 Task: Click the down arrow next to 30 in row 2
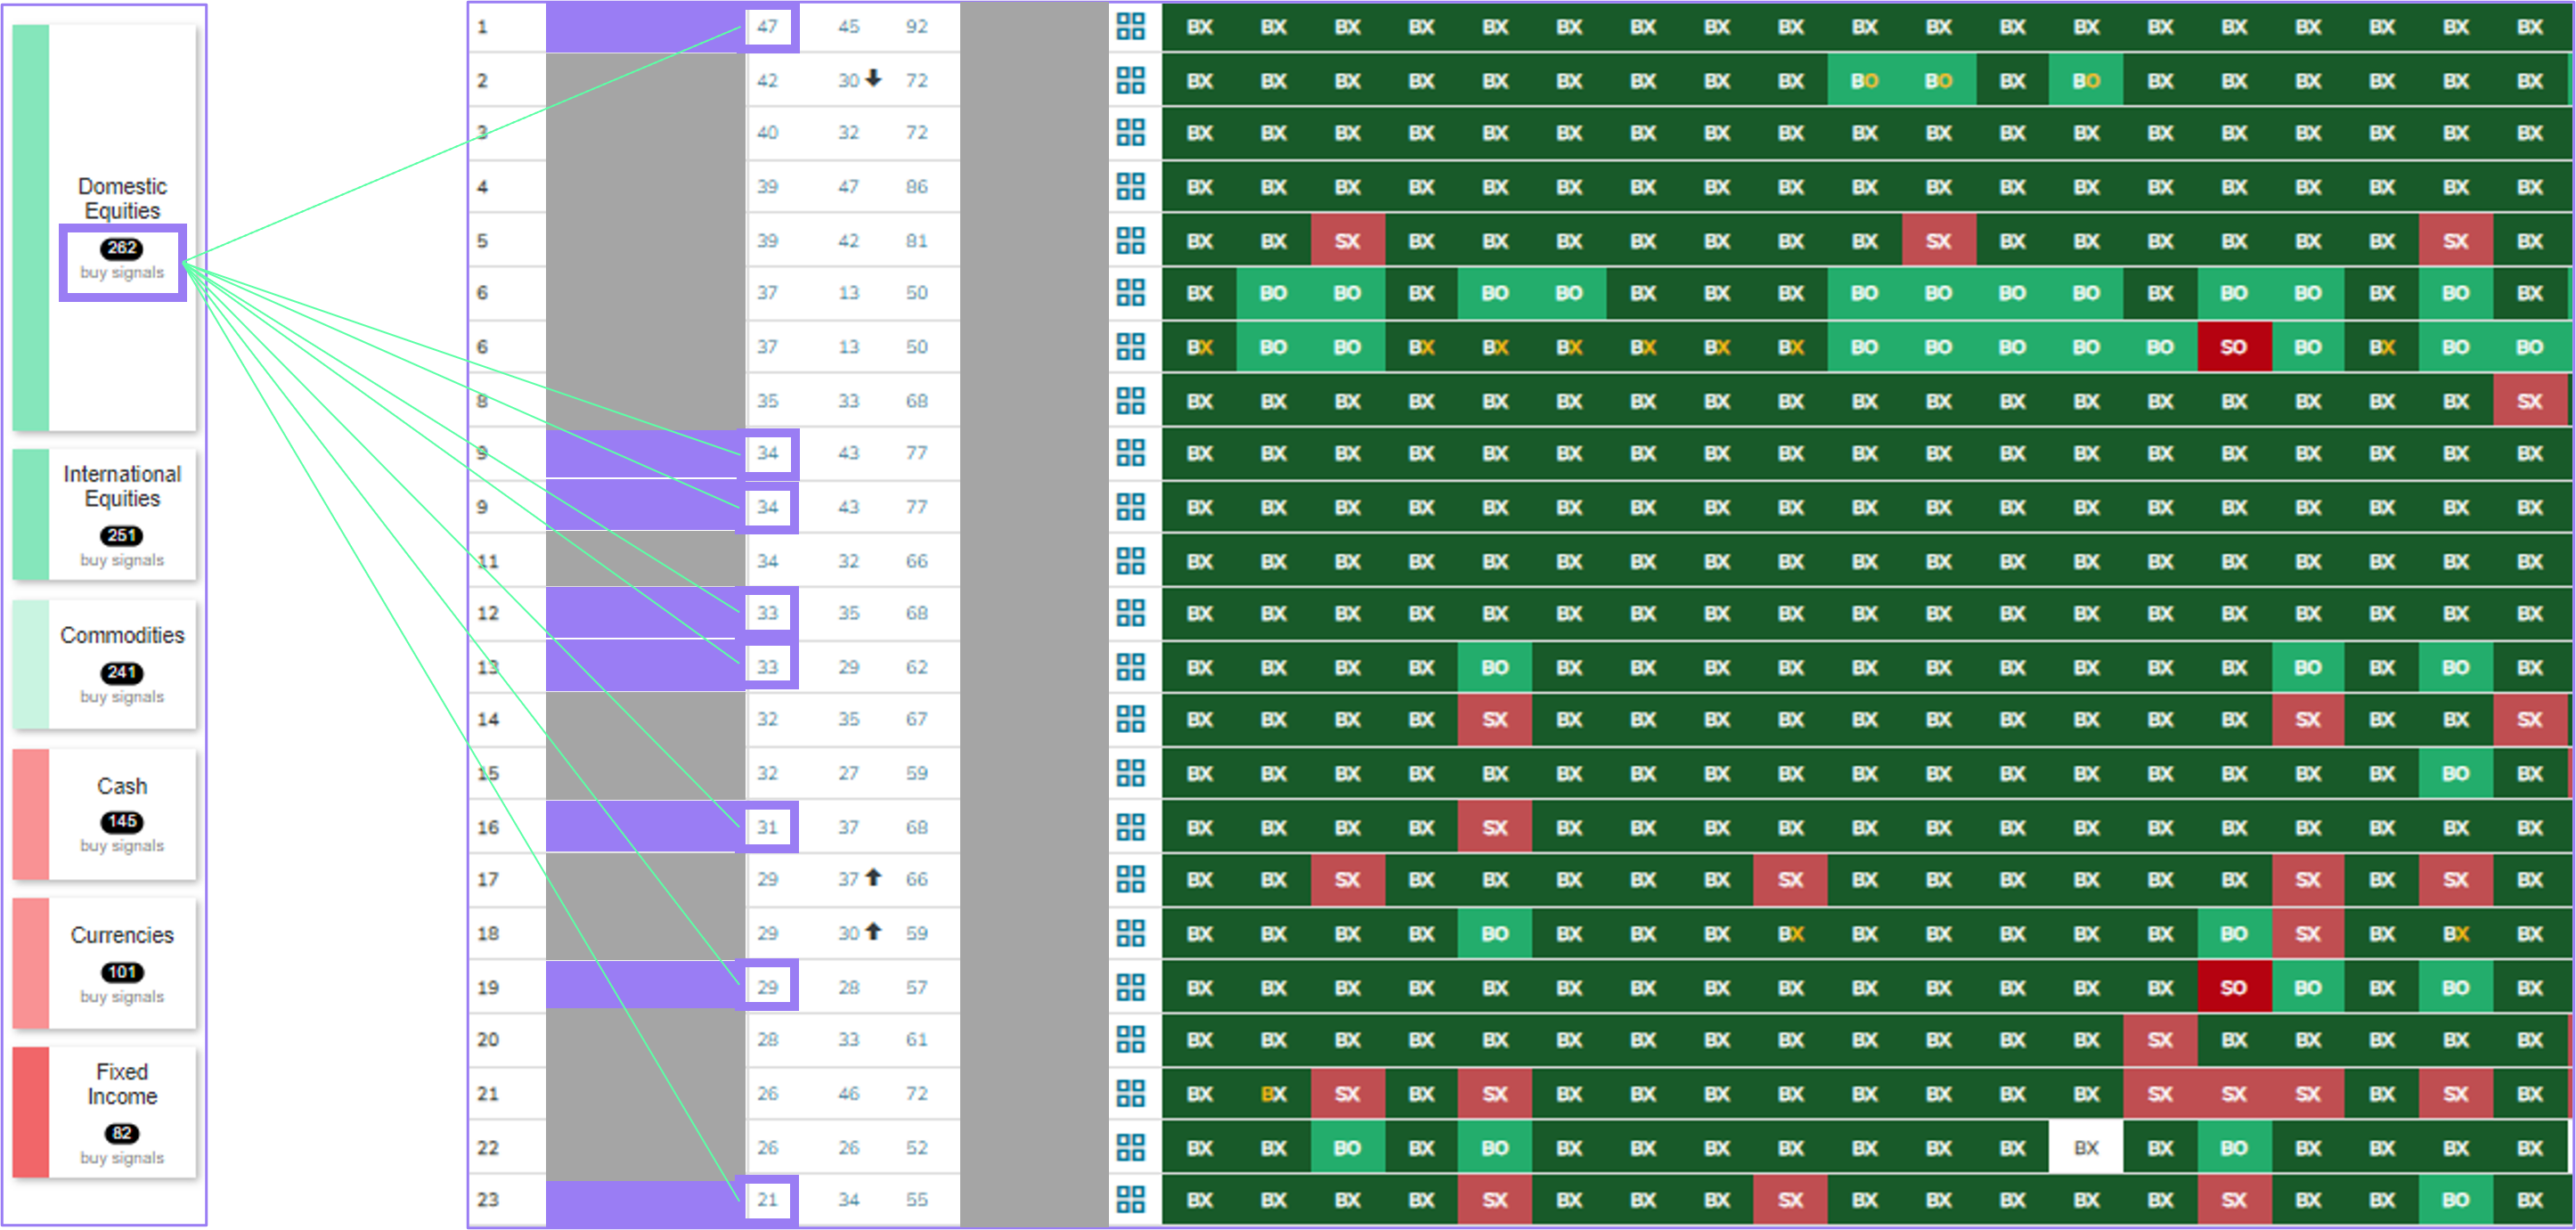click(x=873, y=78)
